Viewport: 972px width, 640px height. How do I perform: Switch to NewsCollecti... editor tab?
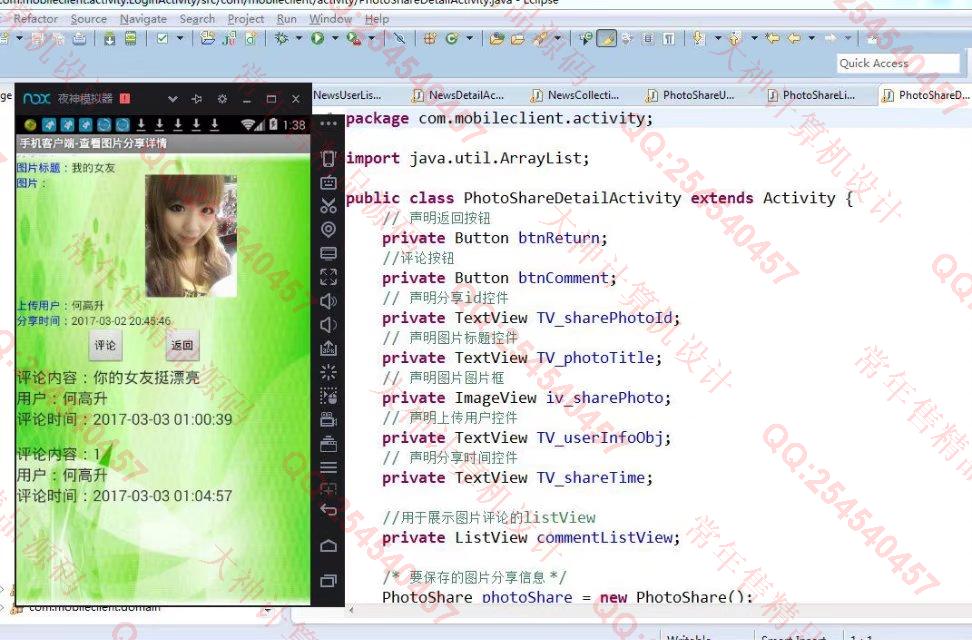576,95
